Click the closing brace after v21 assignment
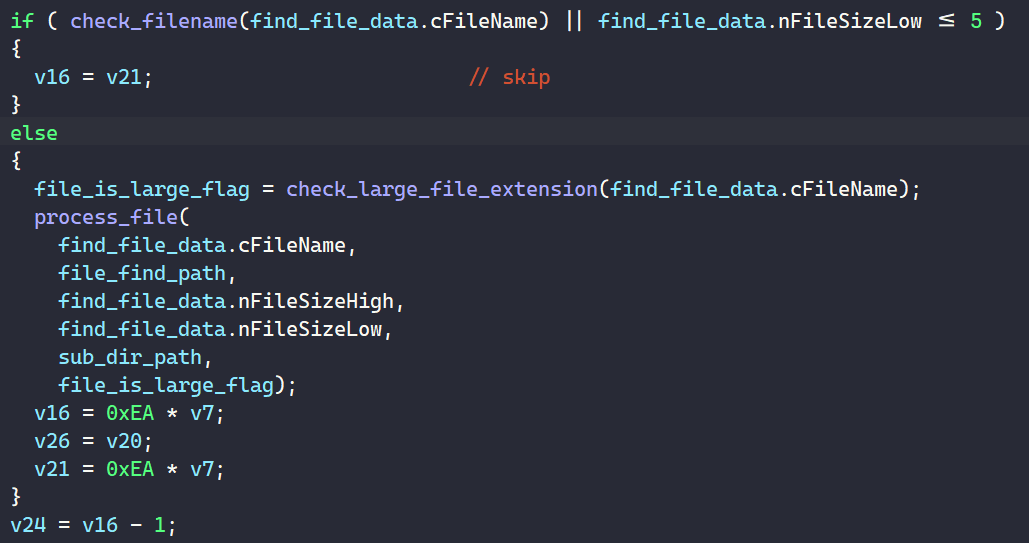1029x543 pixels. (x=16, y=496)
